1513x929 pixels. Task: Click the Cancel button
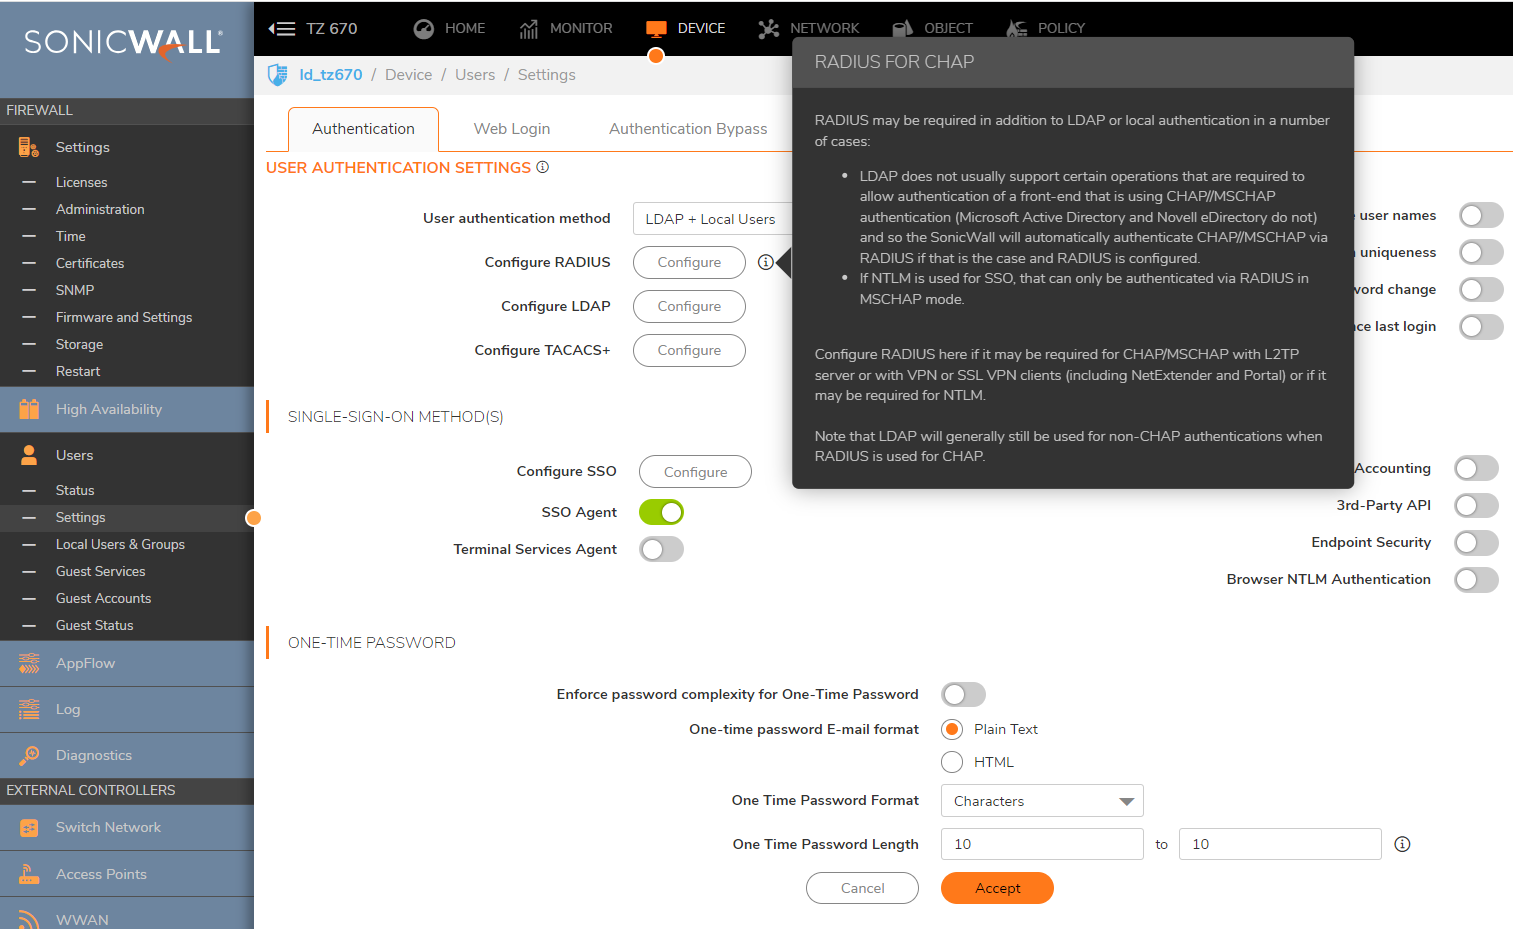tap(862, 888)
